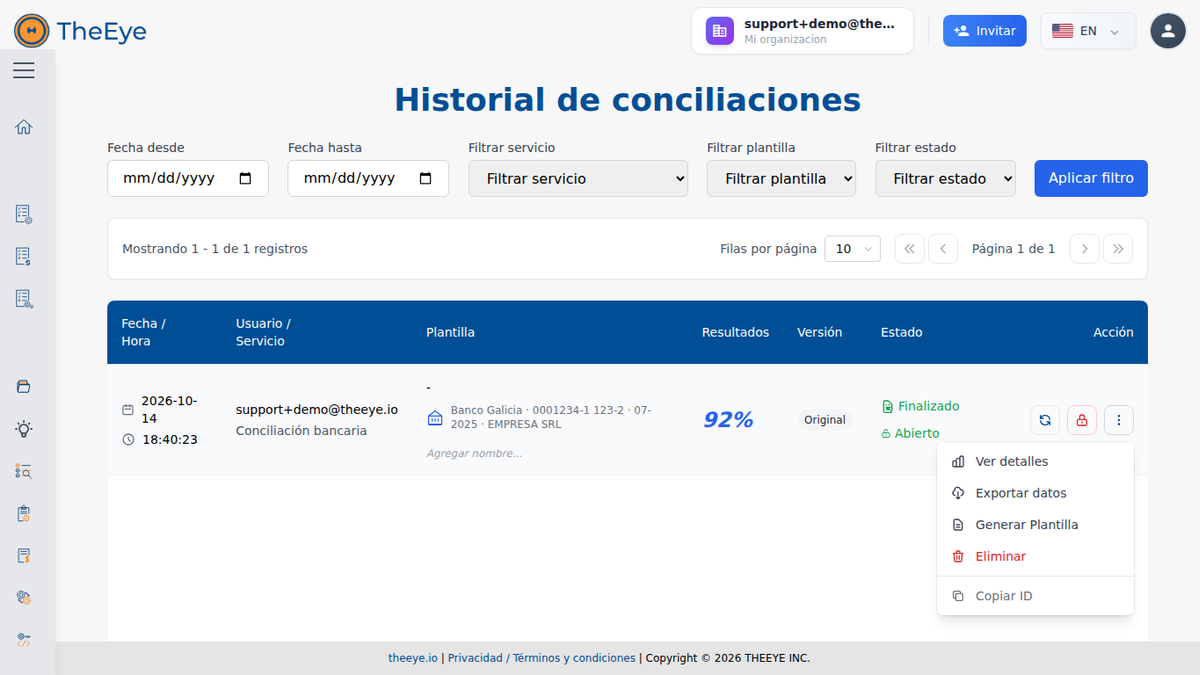Image resolution: width=1200 pixels, height=675 pixels.
Task: Click the support+demo@theeye.io user cell
Action: click(x=317, y=409)
